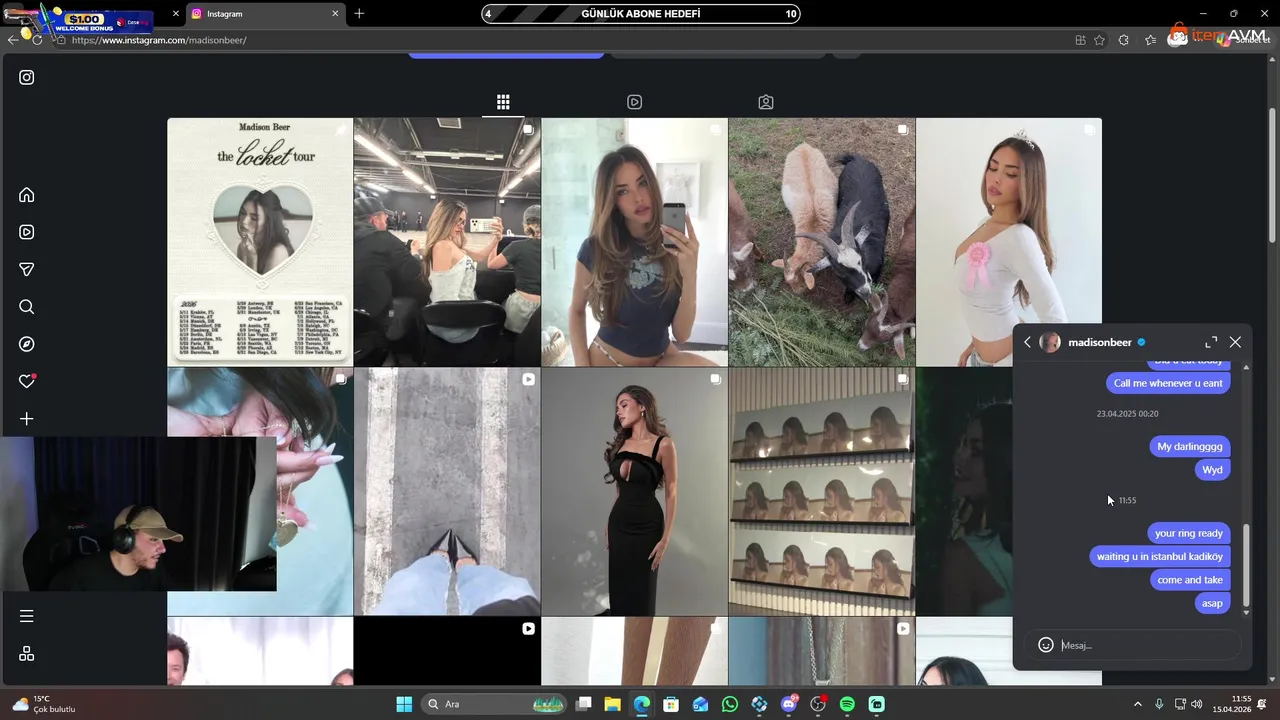Click the browser back arrow
The height and width of the screenshot is (720, 1280).
[x=13, y=40]
